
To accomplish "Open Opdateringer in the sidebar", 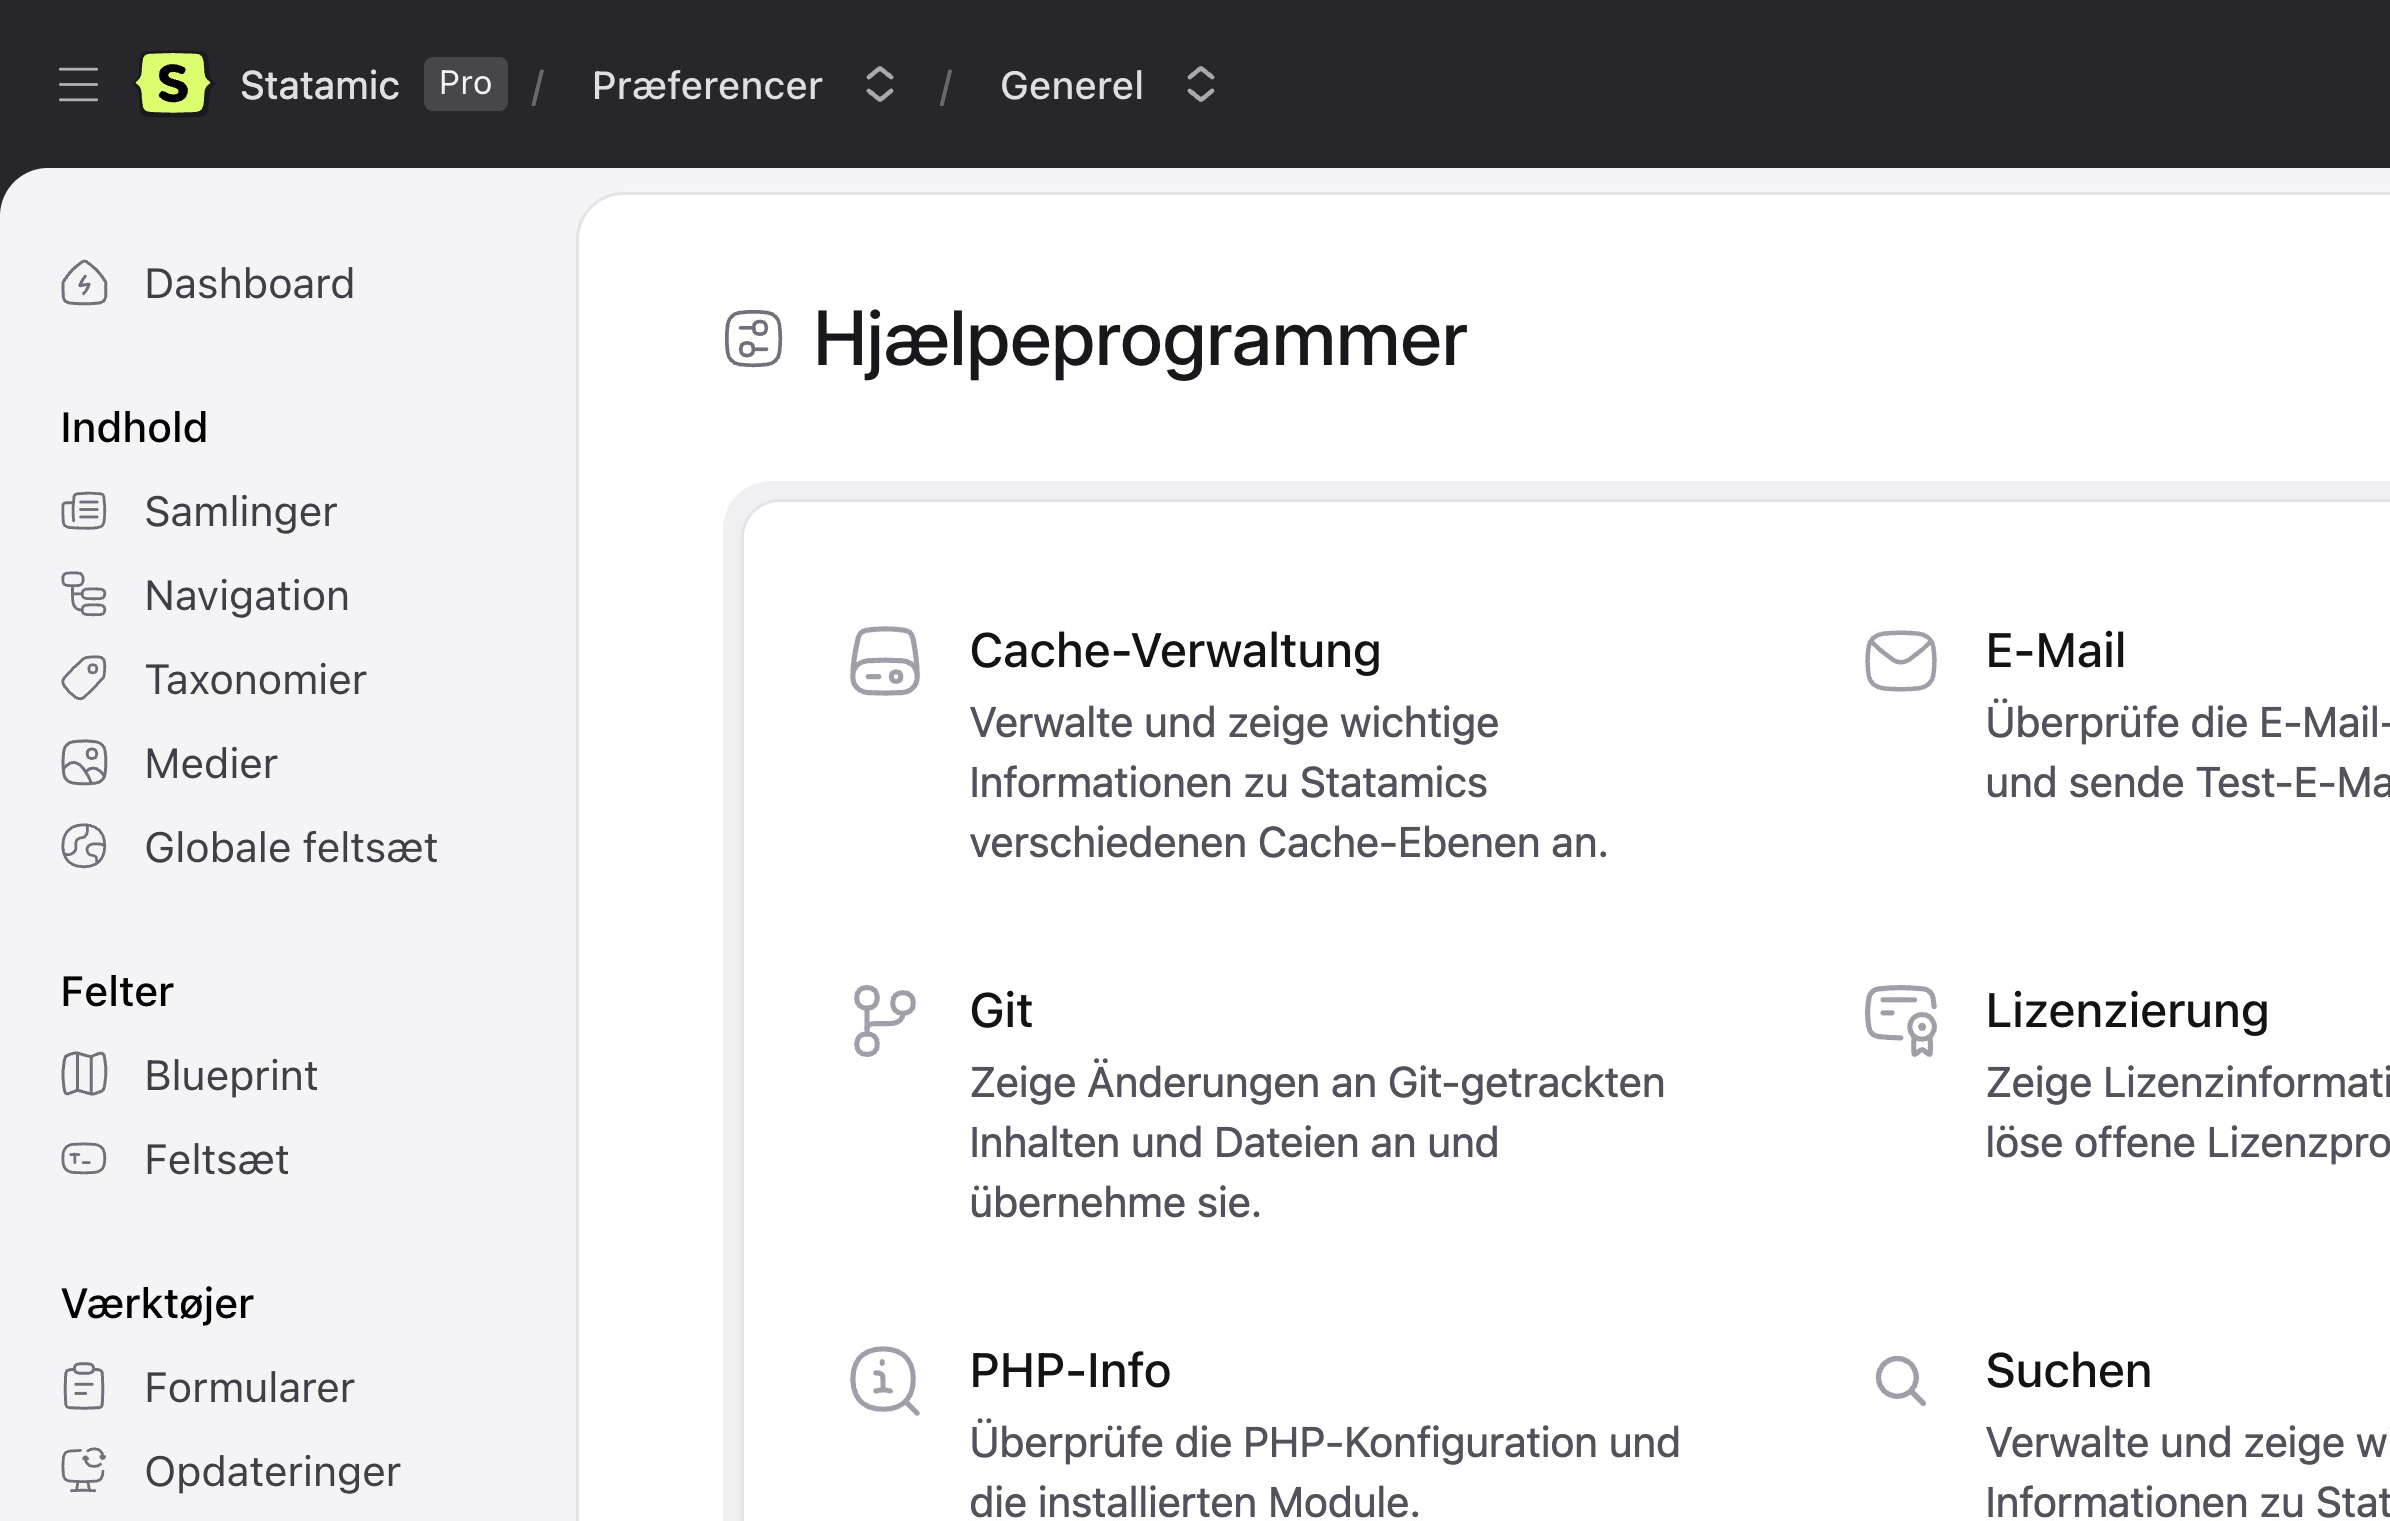I will coord(272,1472).
